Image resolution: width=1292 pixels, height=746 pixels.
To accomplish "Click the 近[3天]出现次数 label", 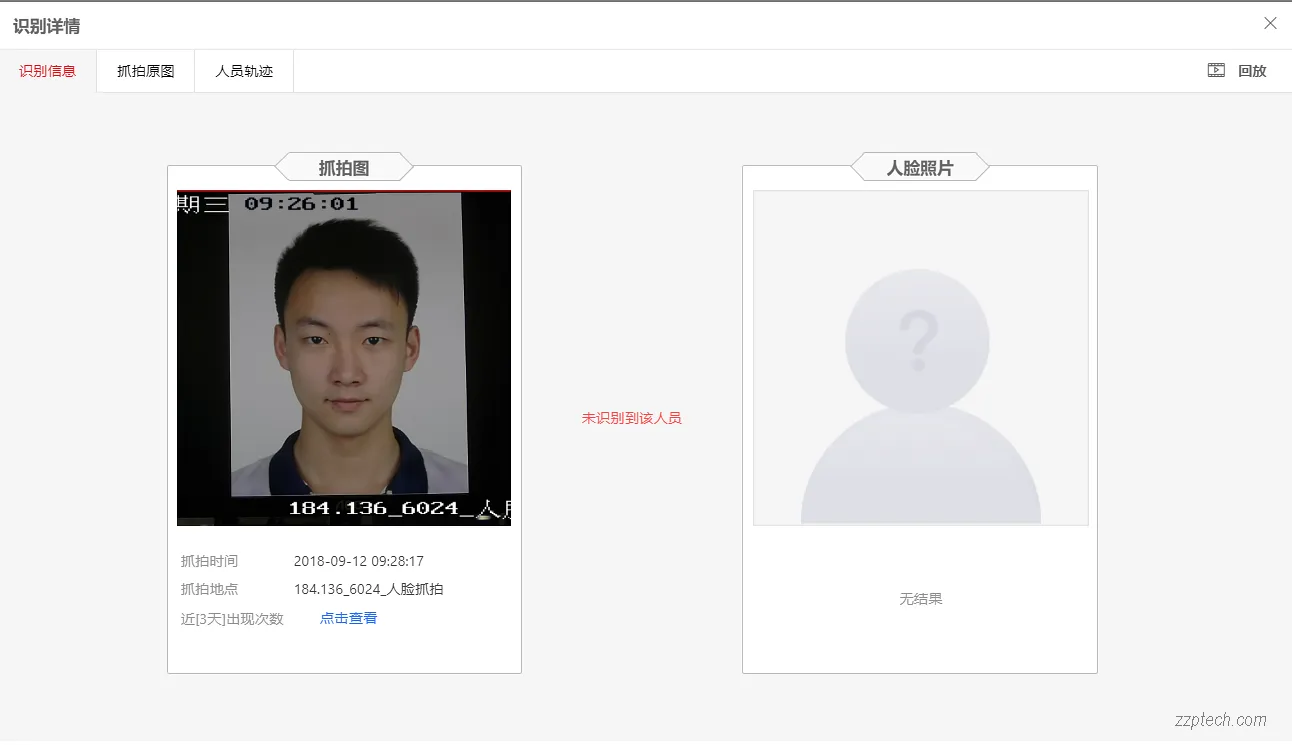I will (232, 618).
